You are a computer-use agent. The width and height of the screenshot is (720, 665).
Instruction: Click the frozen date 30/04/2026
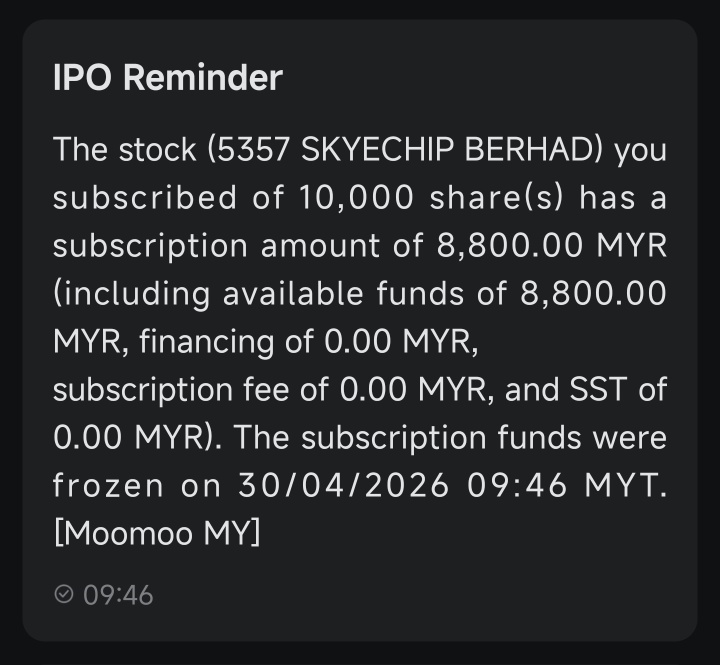pyautogui.click(x=343, y=485)
